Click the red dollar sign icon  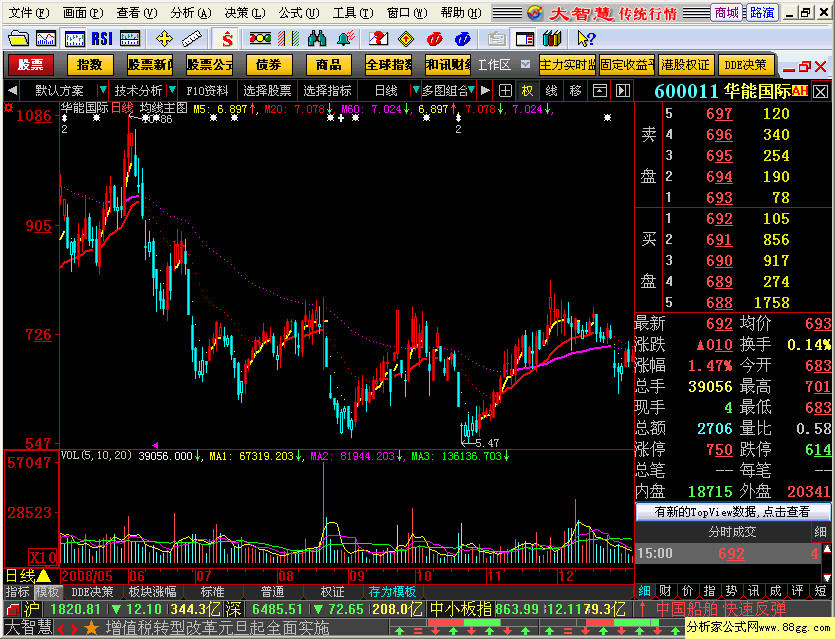pos(227,38)
